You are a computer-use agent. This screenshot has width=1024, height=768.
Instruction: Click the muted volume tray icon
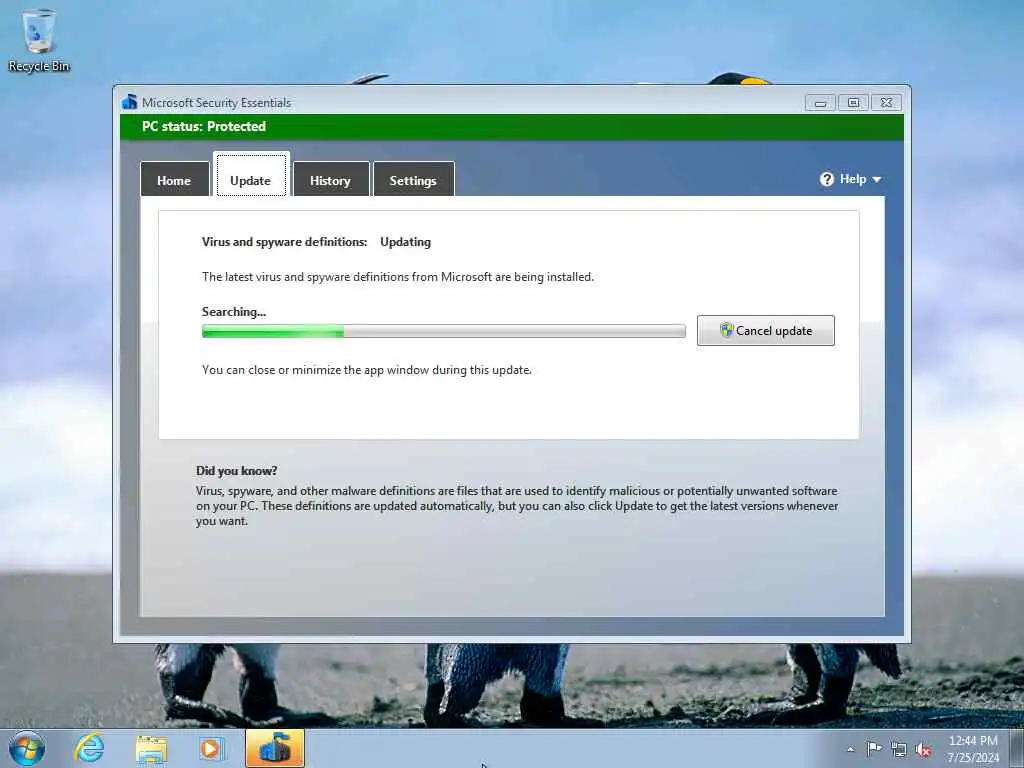pyautogui.click(x=923, y=750)
